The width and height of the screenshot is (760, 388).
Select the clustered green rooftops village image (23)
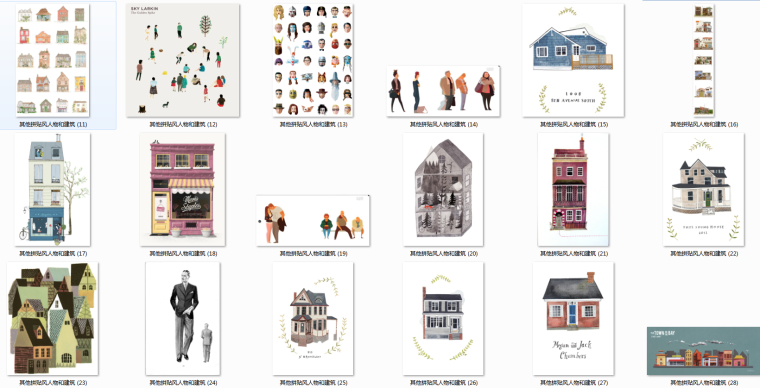coord(52,319)
